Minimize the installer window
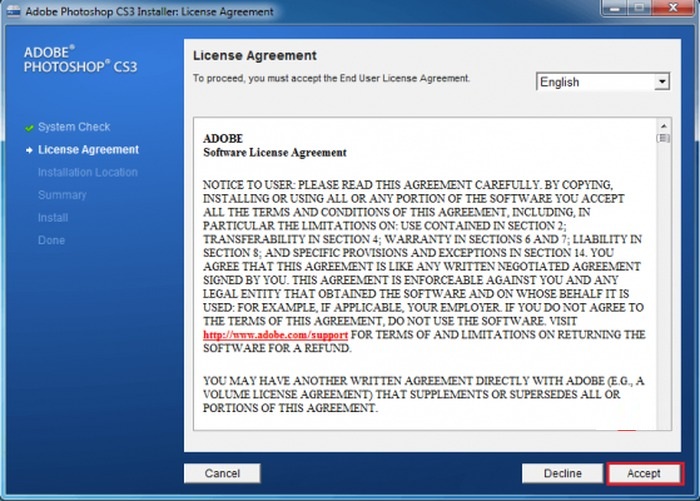Viewport: 700px width, 501px height. tap(616, 8)
